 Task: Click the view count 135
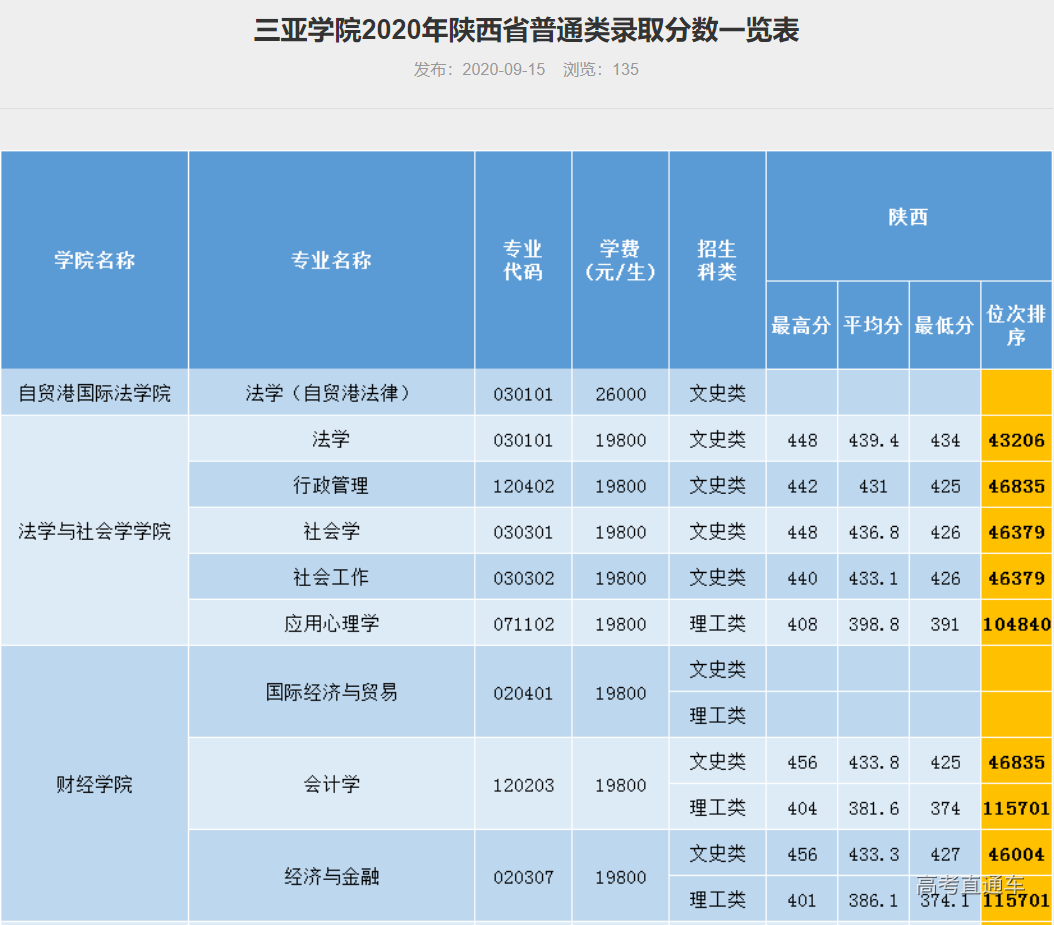[x=628, y=70]
